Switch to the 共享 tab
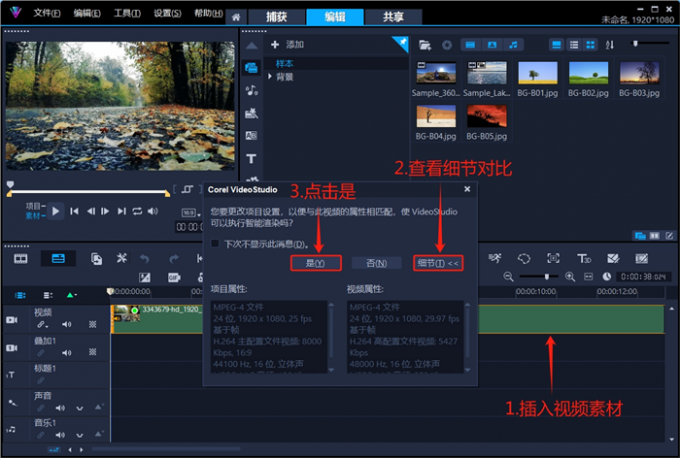This screenshot has height=458, width=680. (393, 17)
